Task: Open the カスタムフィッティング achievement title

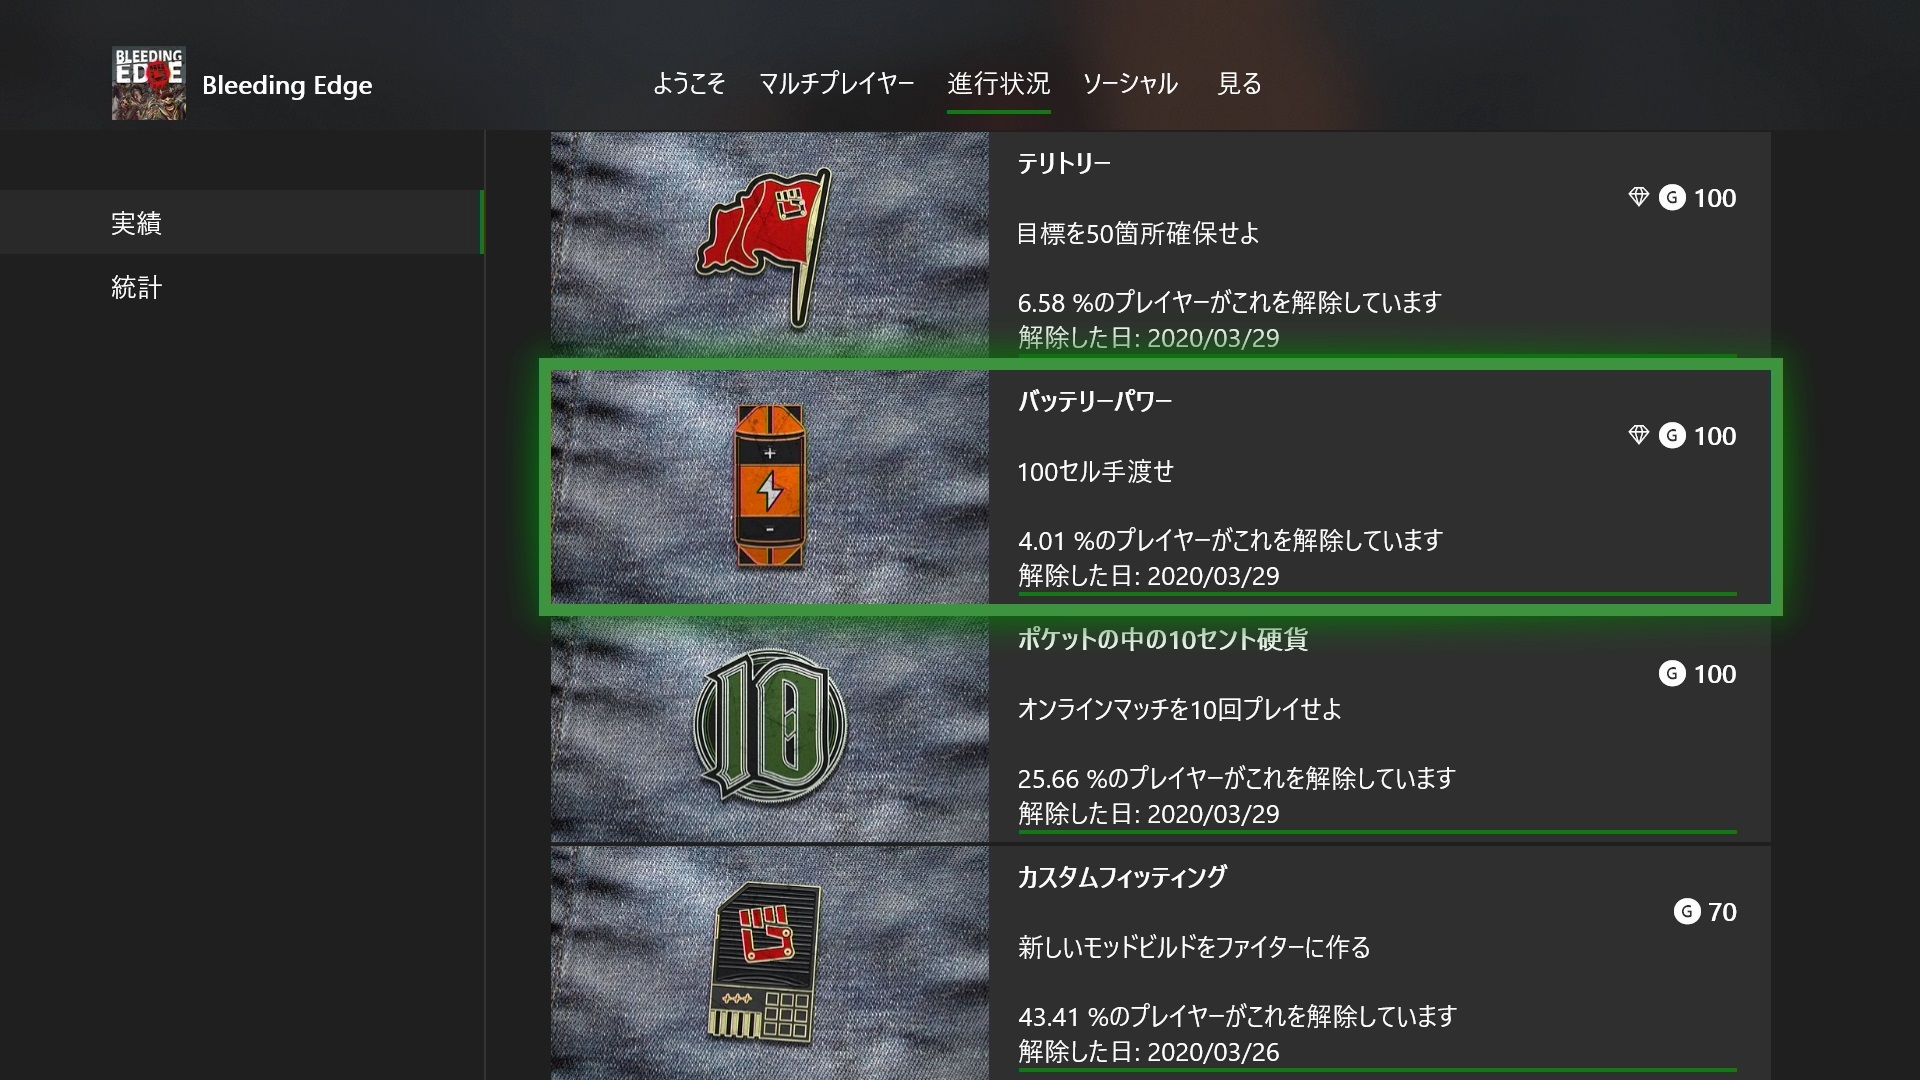Action: 1122,878
